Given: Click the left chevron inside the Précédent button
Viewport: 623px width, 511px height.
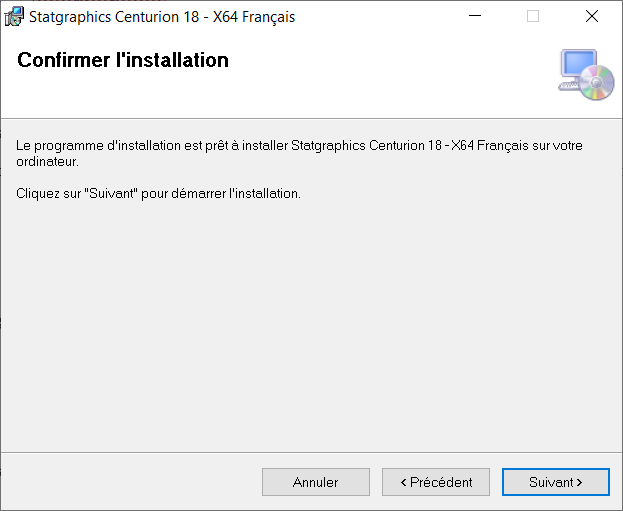Looking at the screenshot, I should point(403,482).
